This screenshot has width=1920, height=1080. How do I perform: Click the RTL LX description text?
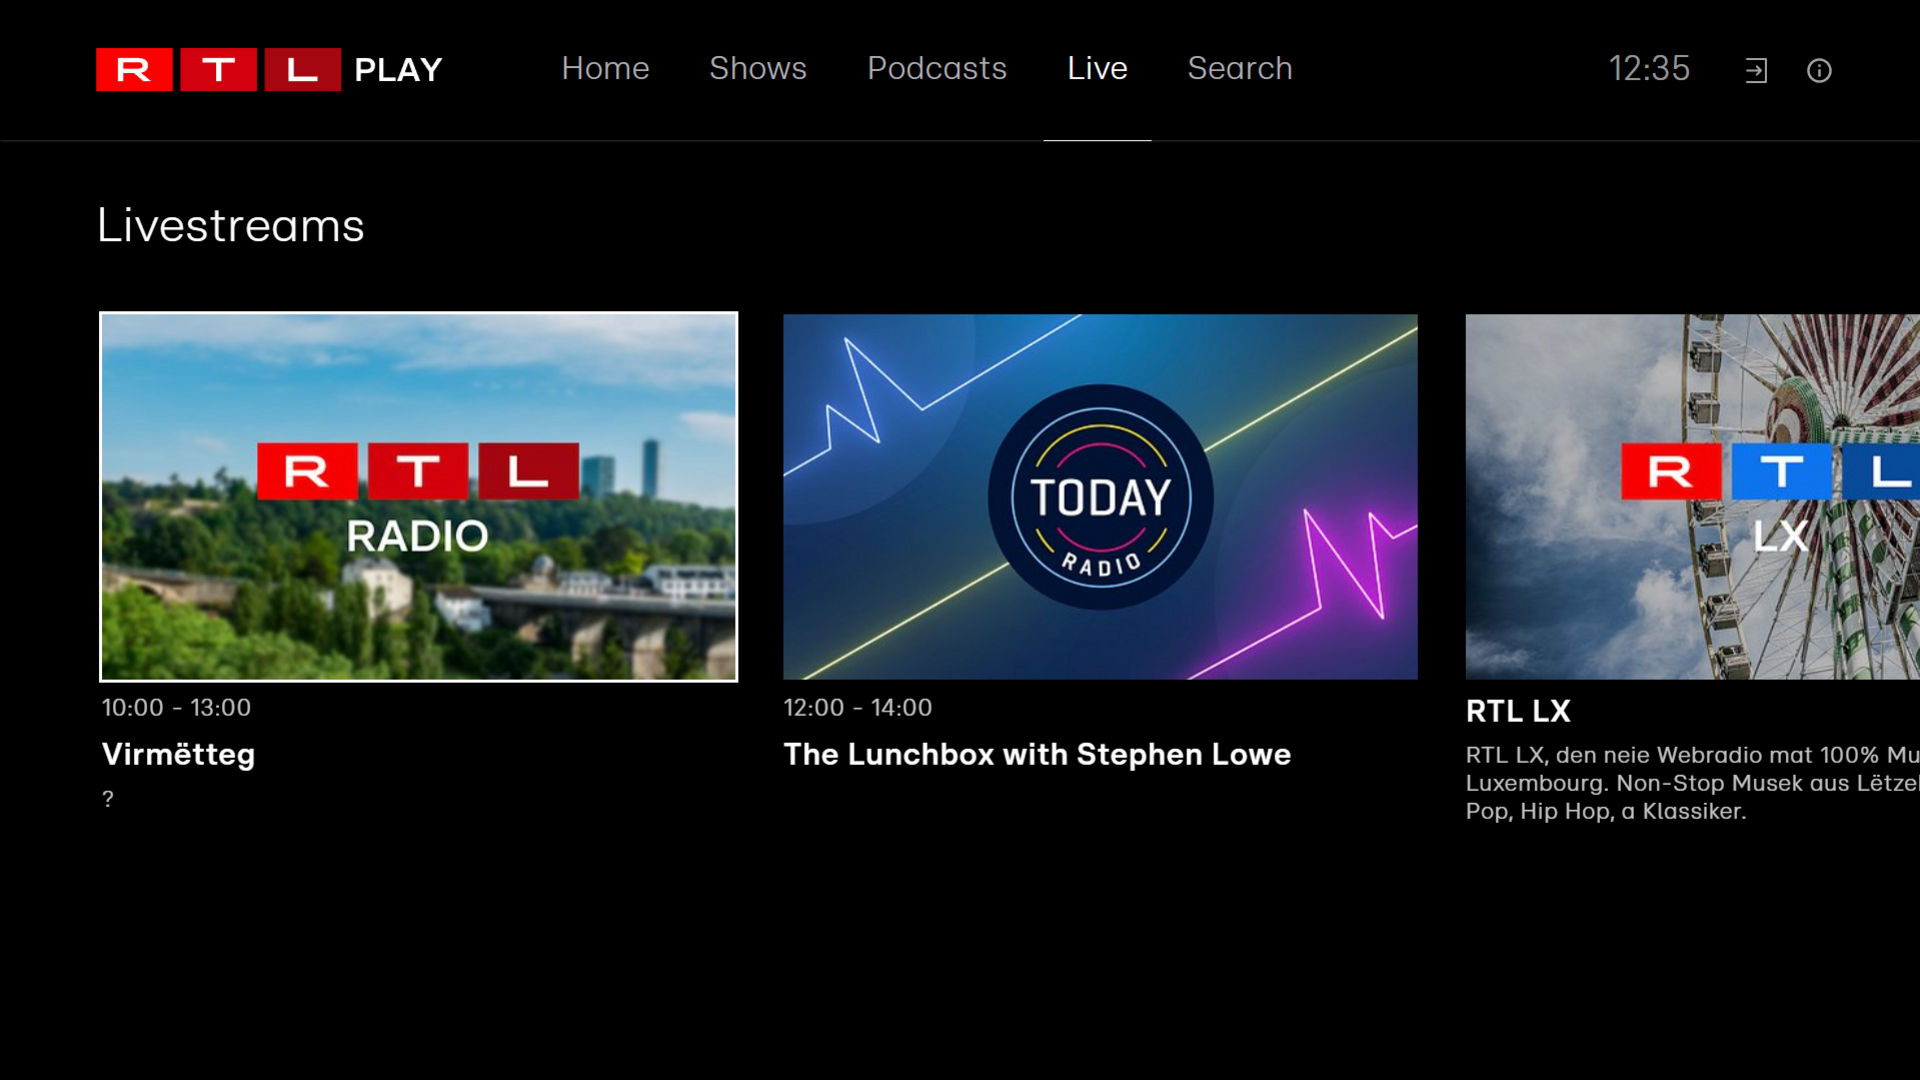(x=1692, y=783)
